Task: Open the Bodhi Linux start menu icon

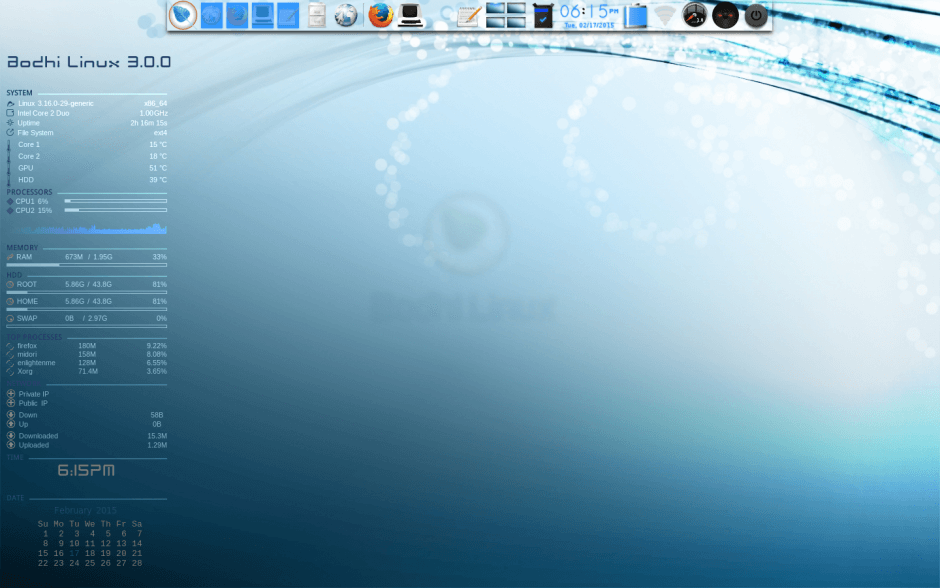Action: 183,16
